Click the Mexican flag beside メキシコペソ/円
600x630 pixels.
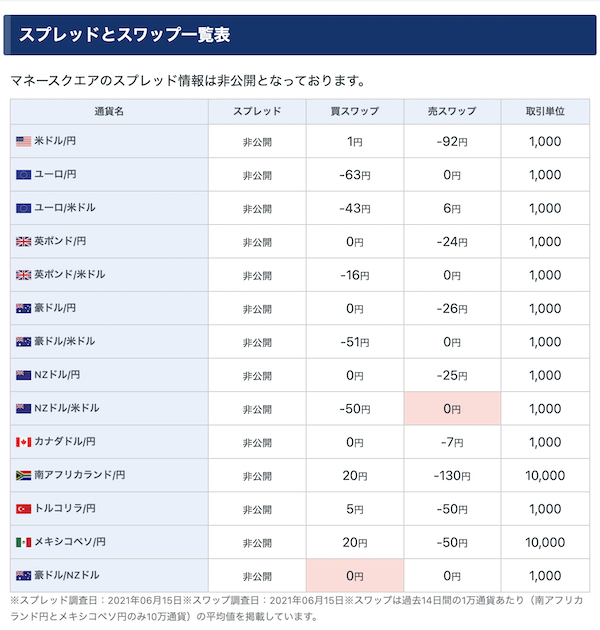23,542
